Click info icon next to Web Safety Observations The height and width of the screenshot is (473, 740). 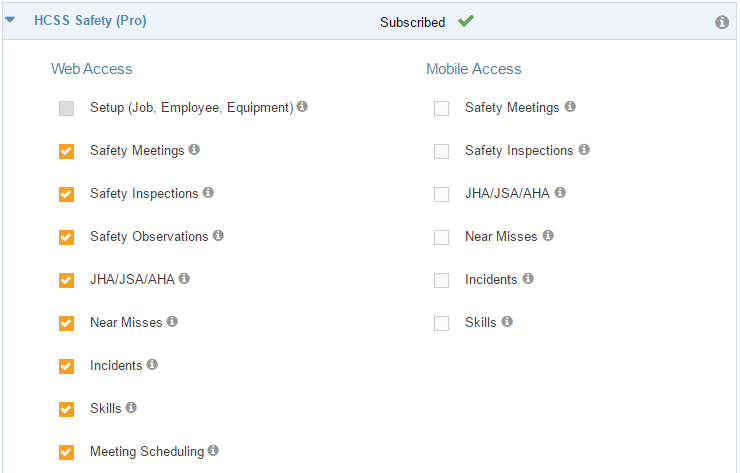click(218, 236)
